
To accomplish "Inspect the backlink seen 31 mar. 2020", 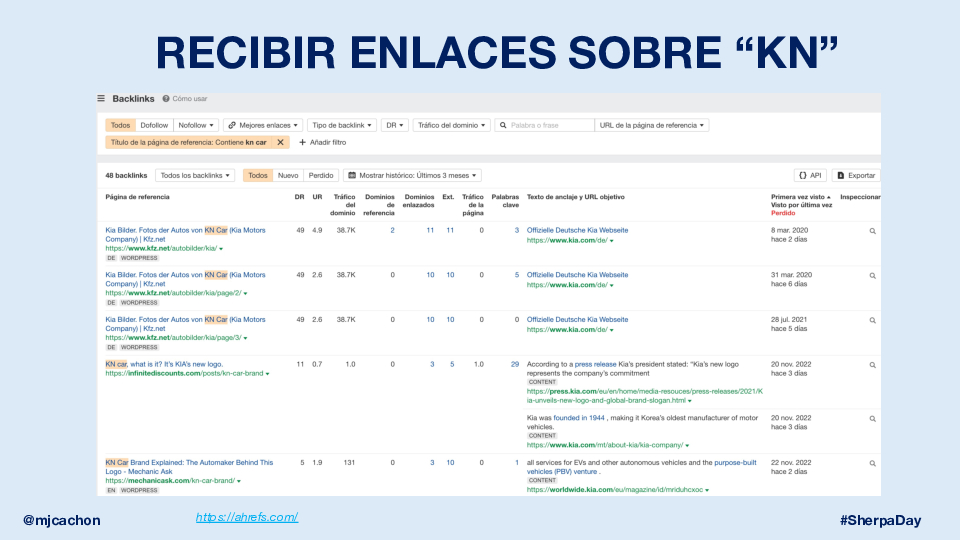I will point(872,276).
